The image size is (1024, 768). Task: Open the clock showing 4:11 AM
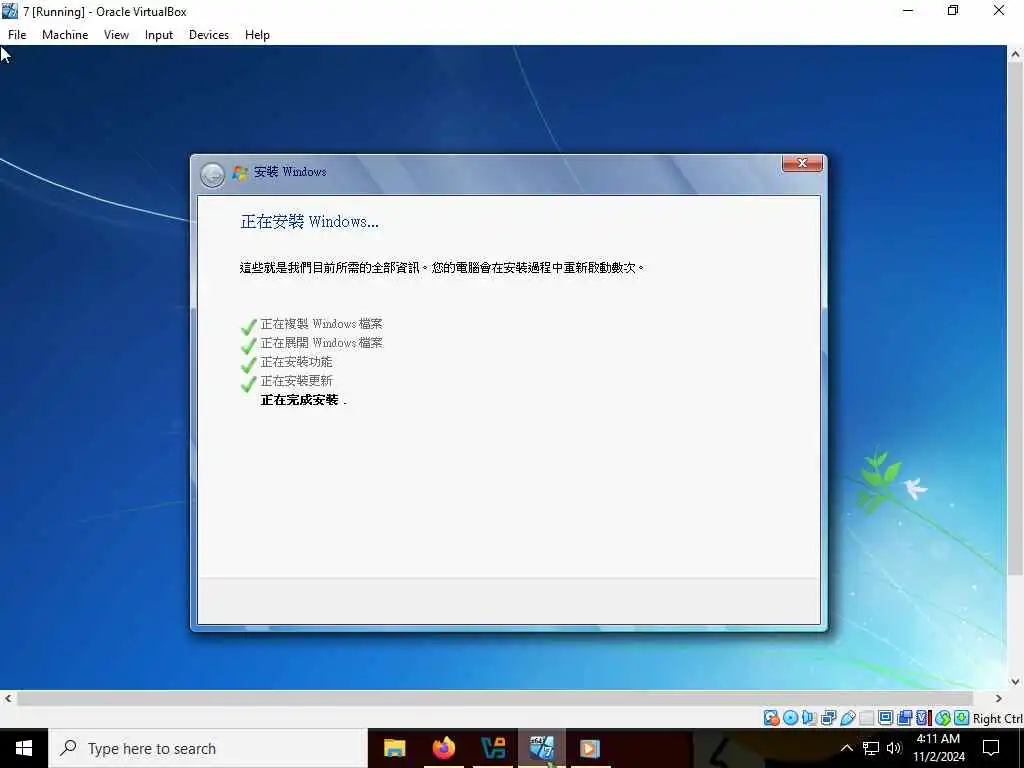(x=938, y=748)
